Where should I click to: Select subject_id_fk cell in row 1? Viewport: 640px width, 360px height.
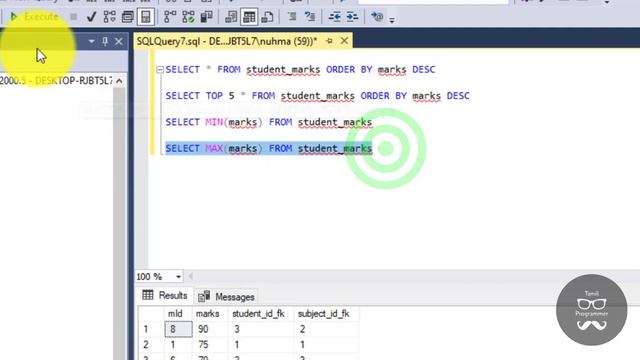[326, 329]
